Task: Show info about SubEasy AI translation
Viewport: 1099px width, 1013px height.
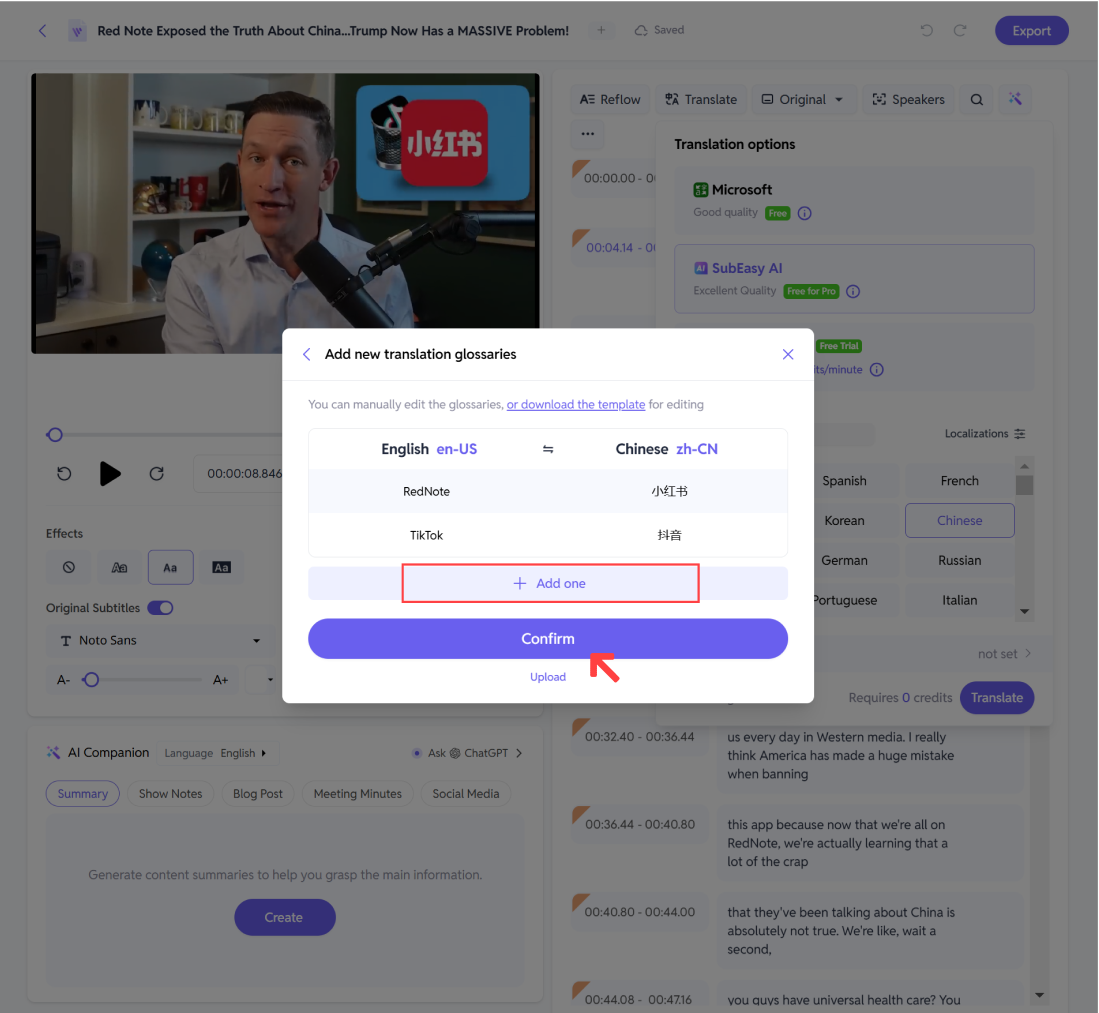Action: [853, 292]
